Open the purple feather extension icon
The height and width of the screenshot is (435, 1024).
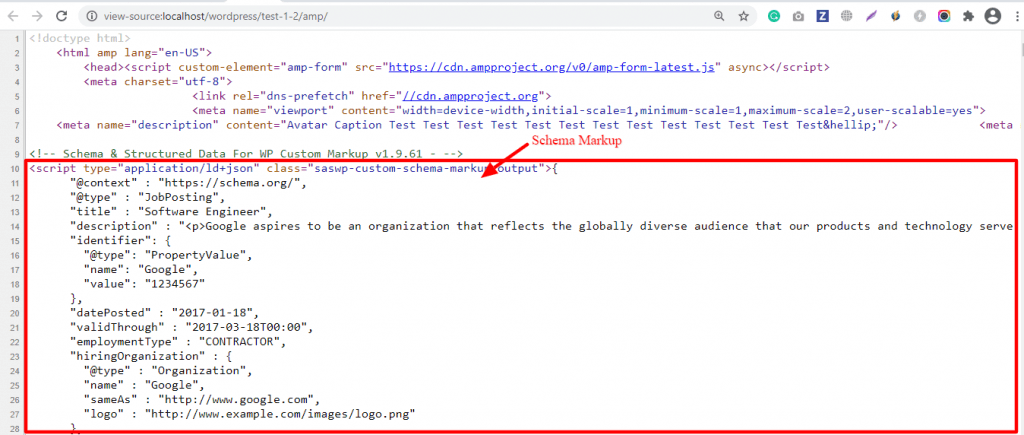871,16
